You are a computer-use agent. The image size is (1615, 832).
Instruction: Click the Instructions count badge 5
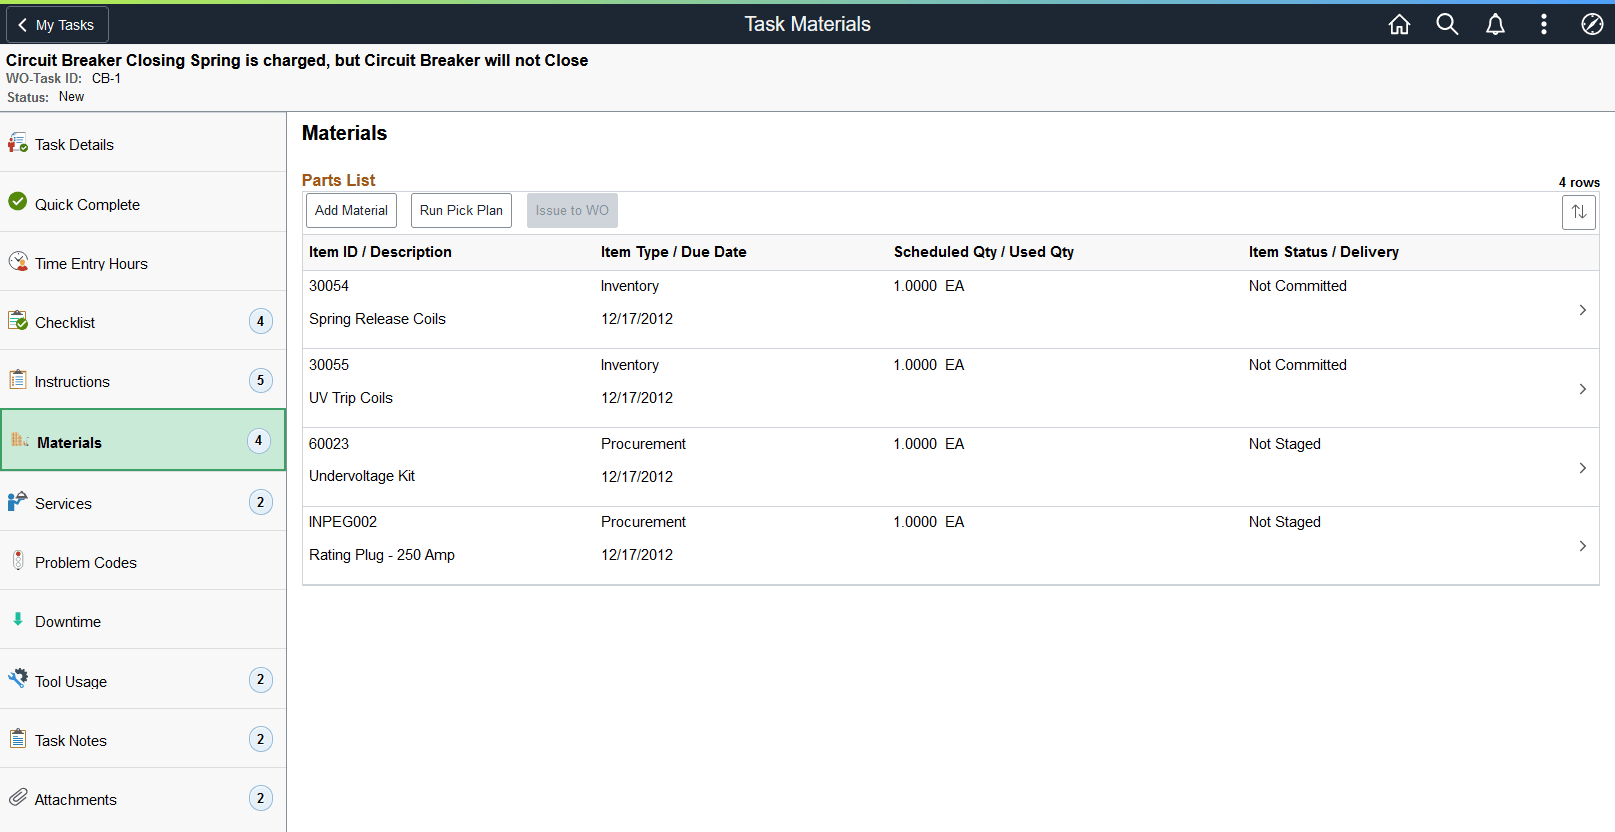click(x=260, y=380)
